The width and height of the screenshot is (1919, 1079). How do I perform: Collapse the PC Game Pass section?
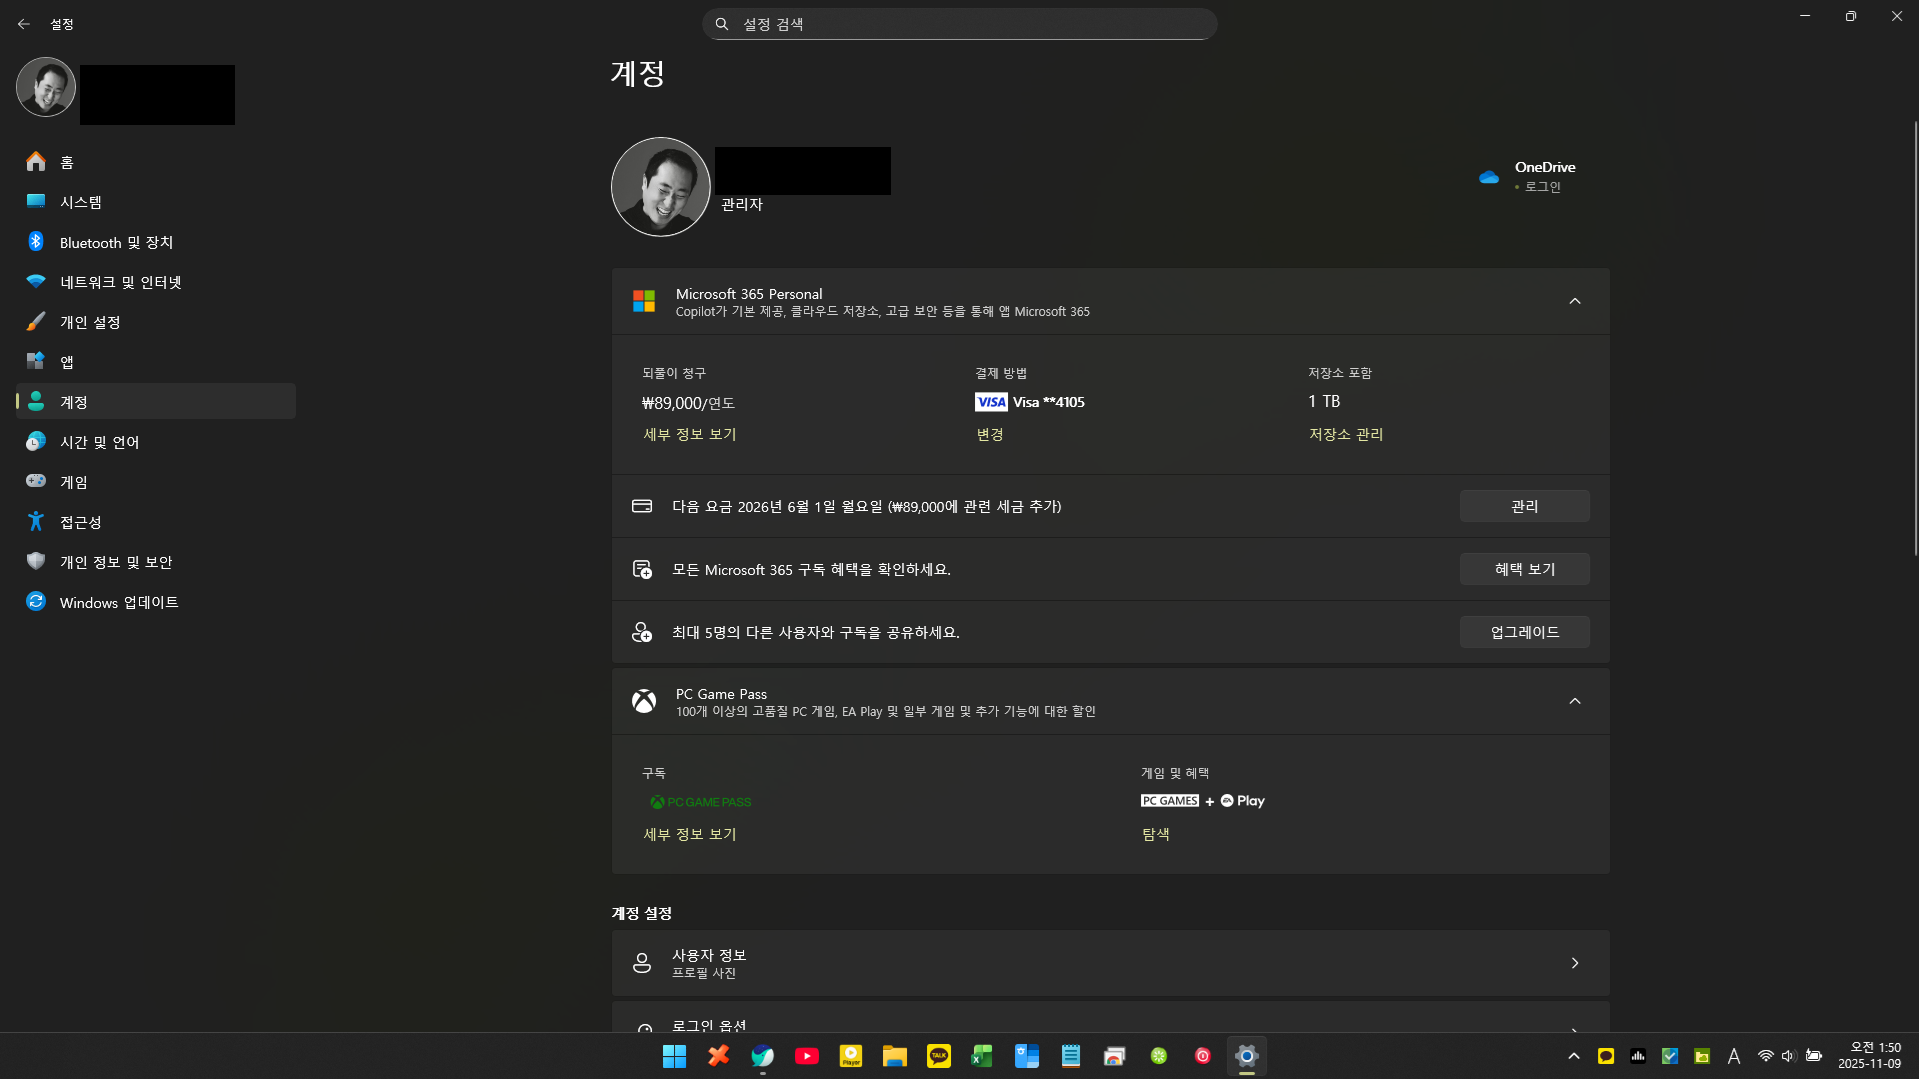(1574, 701)
